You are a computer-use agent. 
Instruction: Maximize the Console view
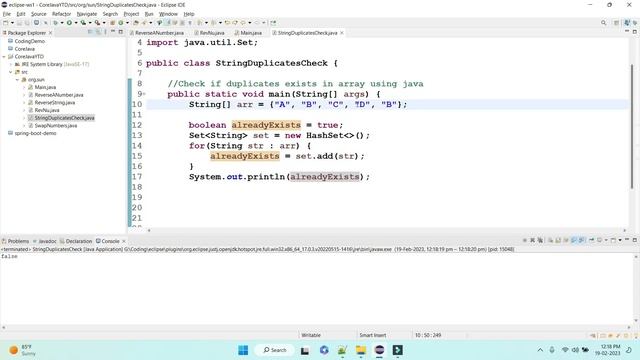635,240
